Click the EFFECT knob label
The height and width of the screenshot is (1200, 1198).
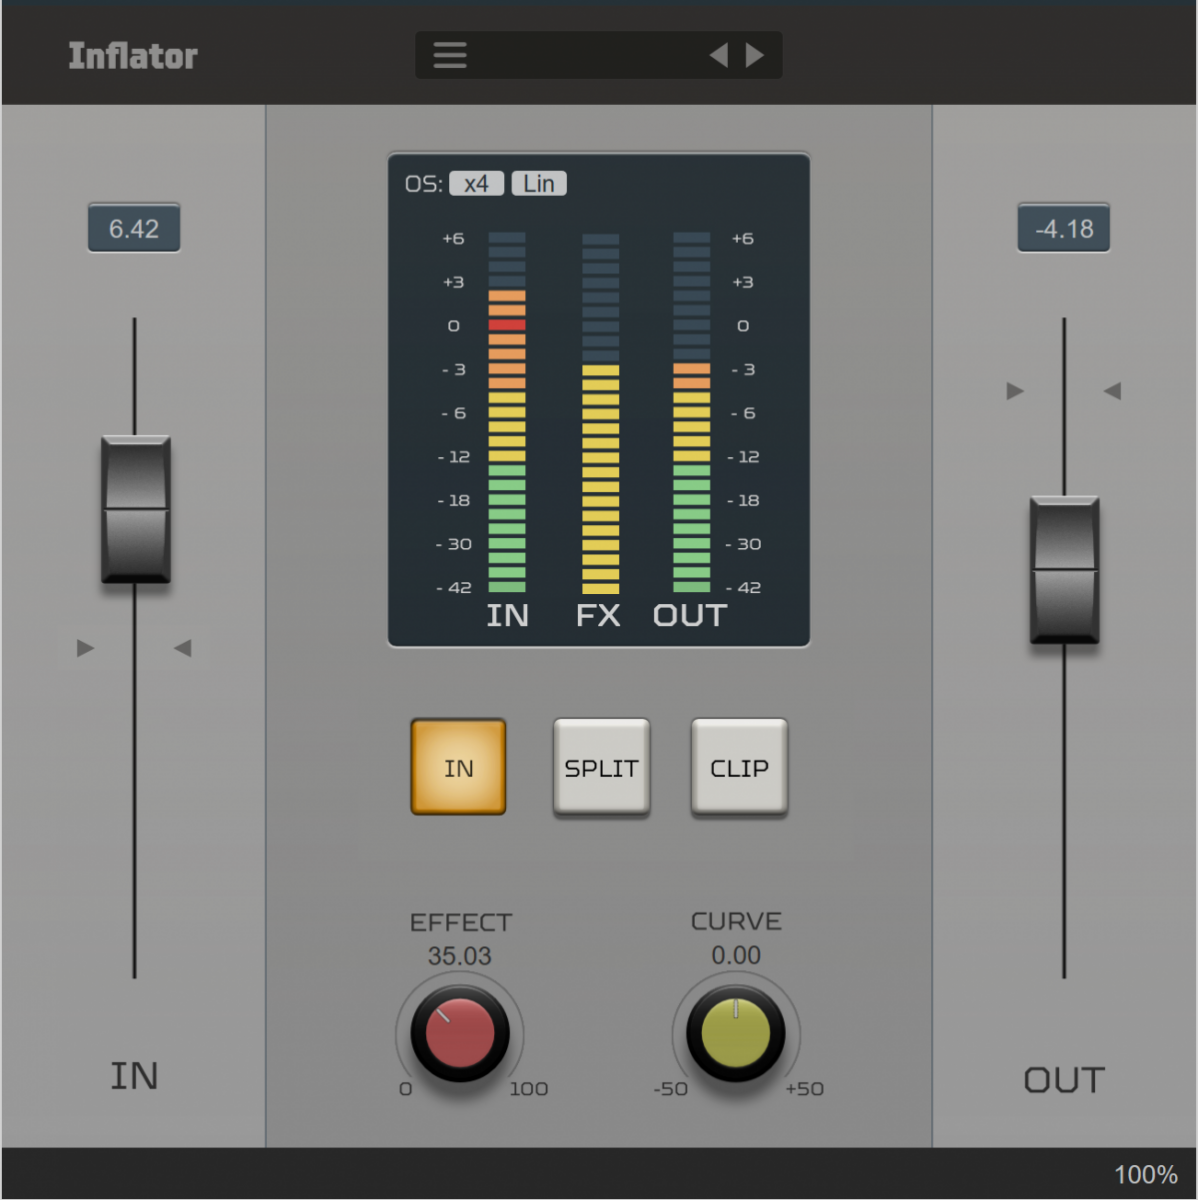(x=461, y=922)
